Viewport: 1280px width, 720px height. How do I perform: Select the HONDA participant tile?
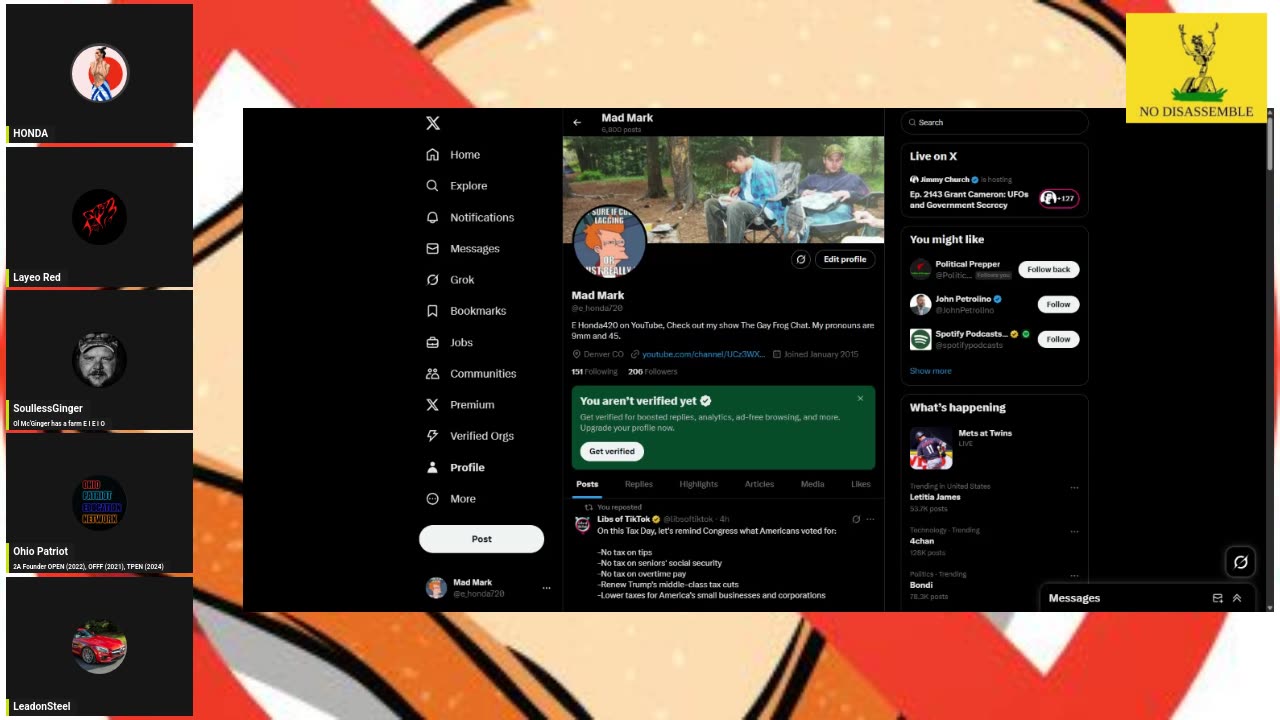coord(99,74)
